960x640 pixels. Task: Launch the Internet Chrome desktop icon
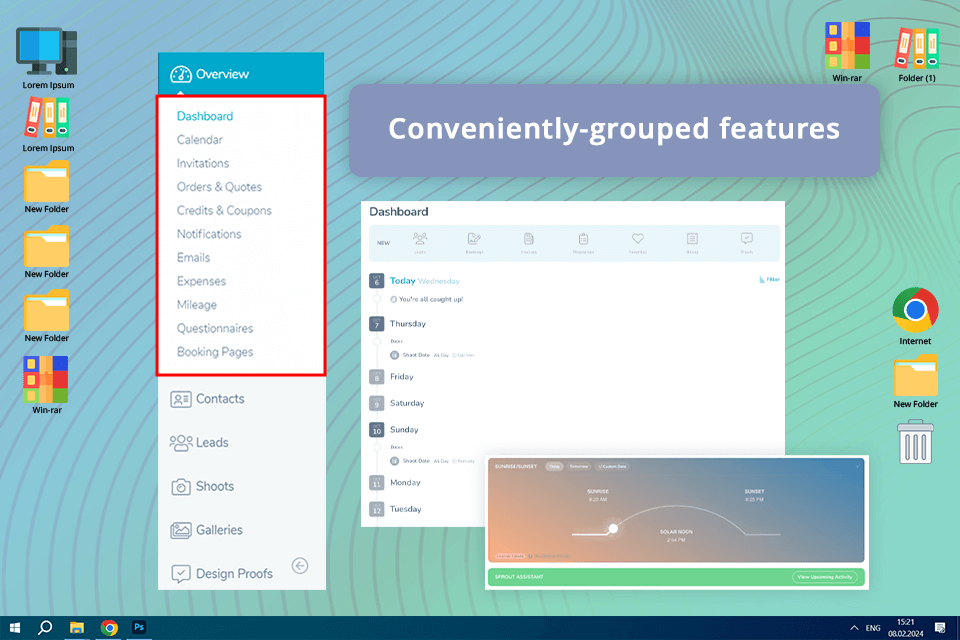(915, 317)
